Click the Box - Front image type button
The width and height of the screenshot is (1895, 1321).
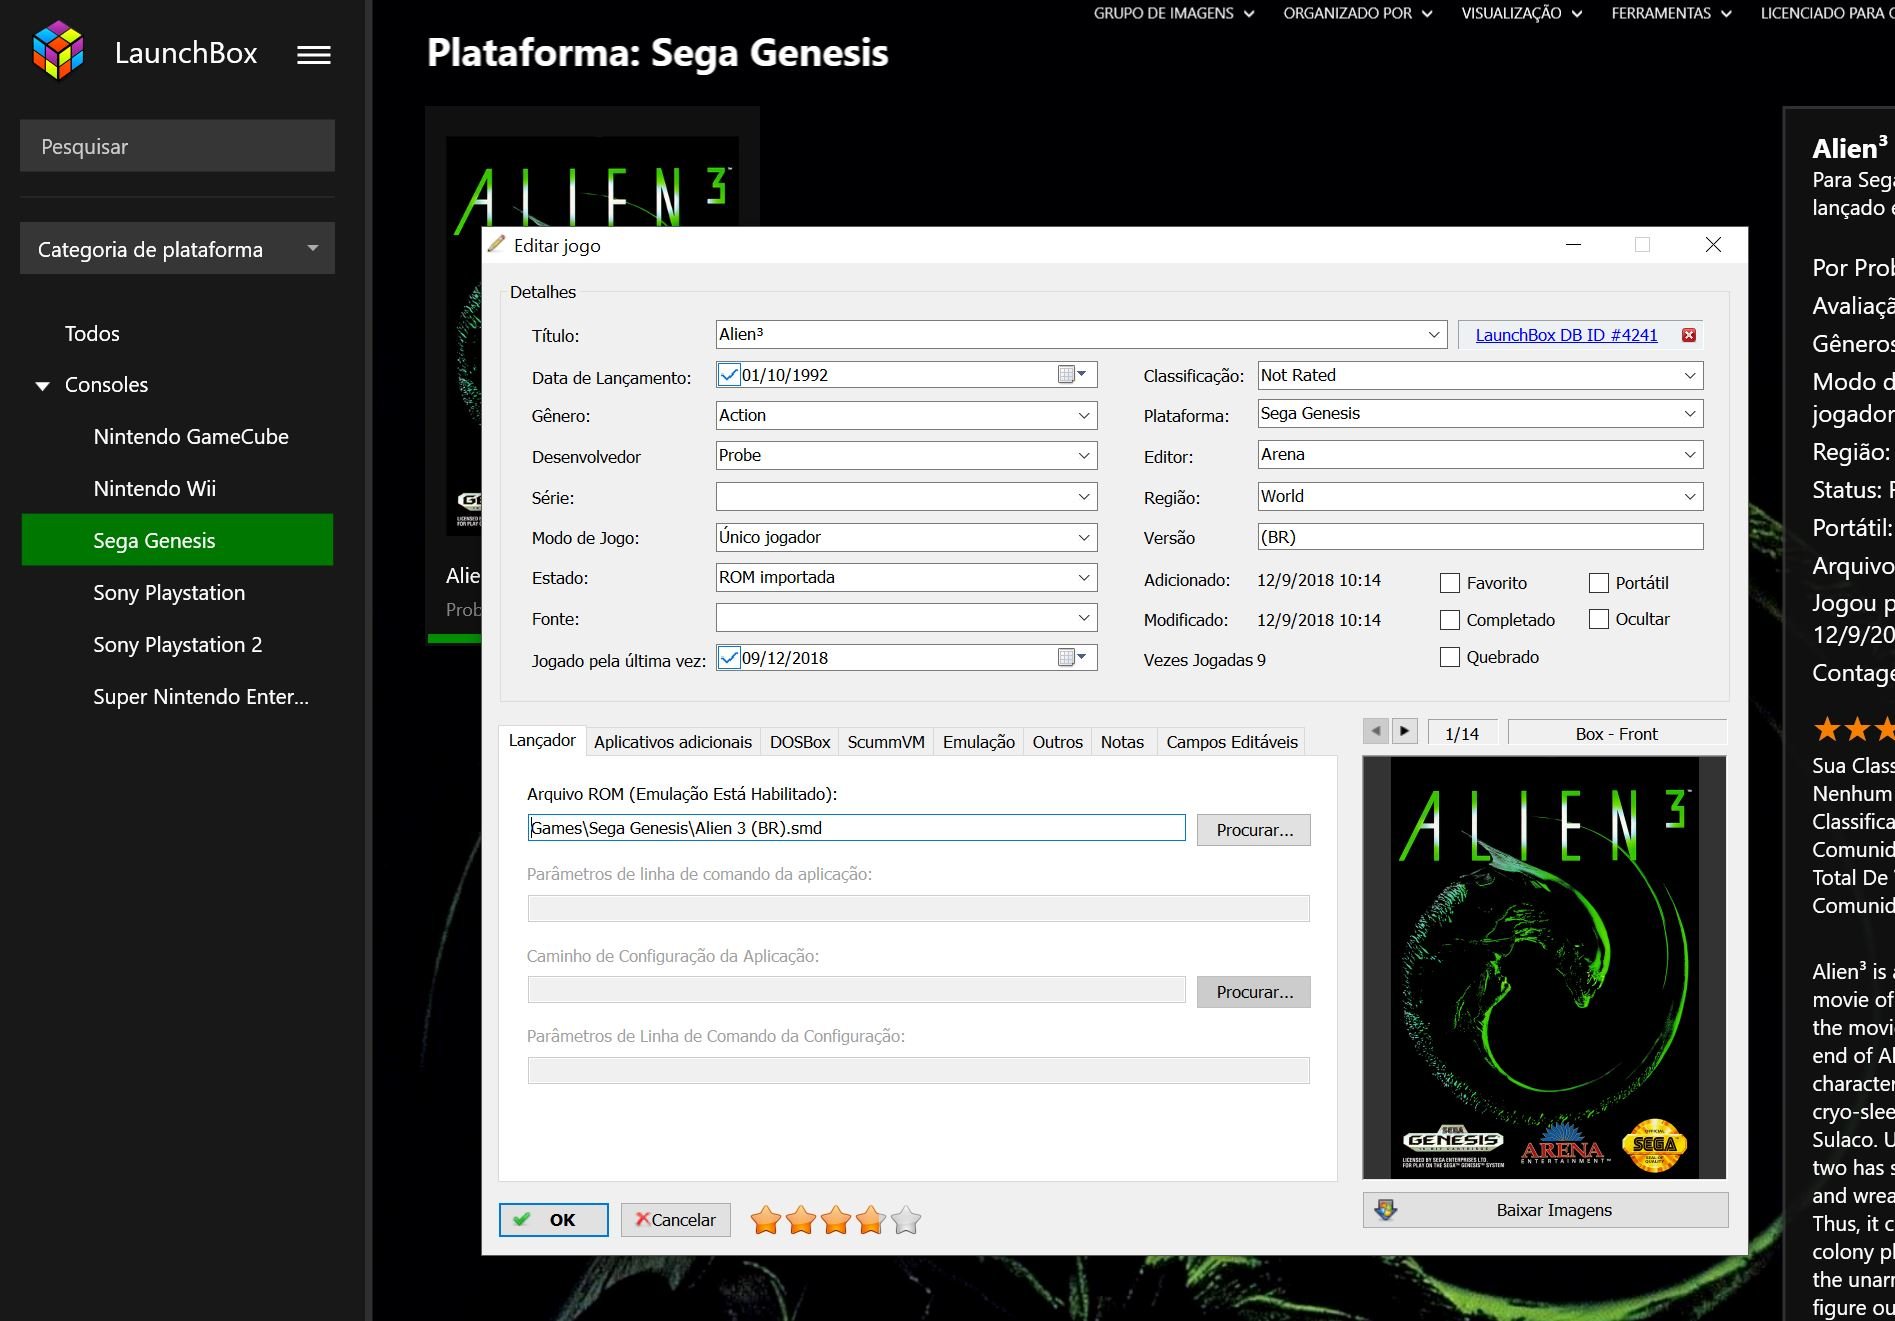coord(1616,733)
